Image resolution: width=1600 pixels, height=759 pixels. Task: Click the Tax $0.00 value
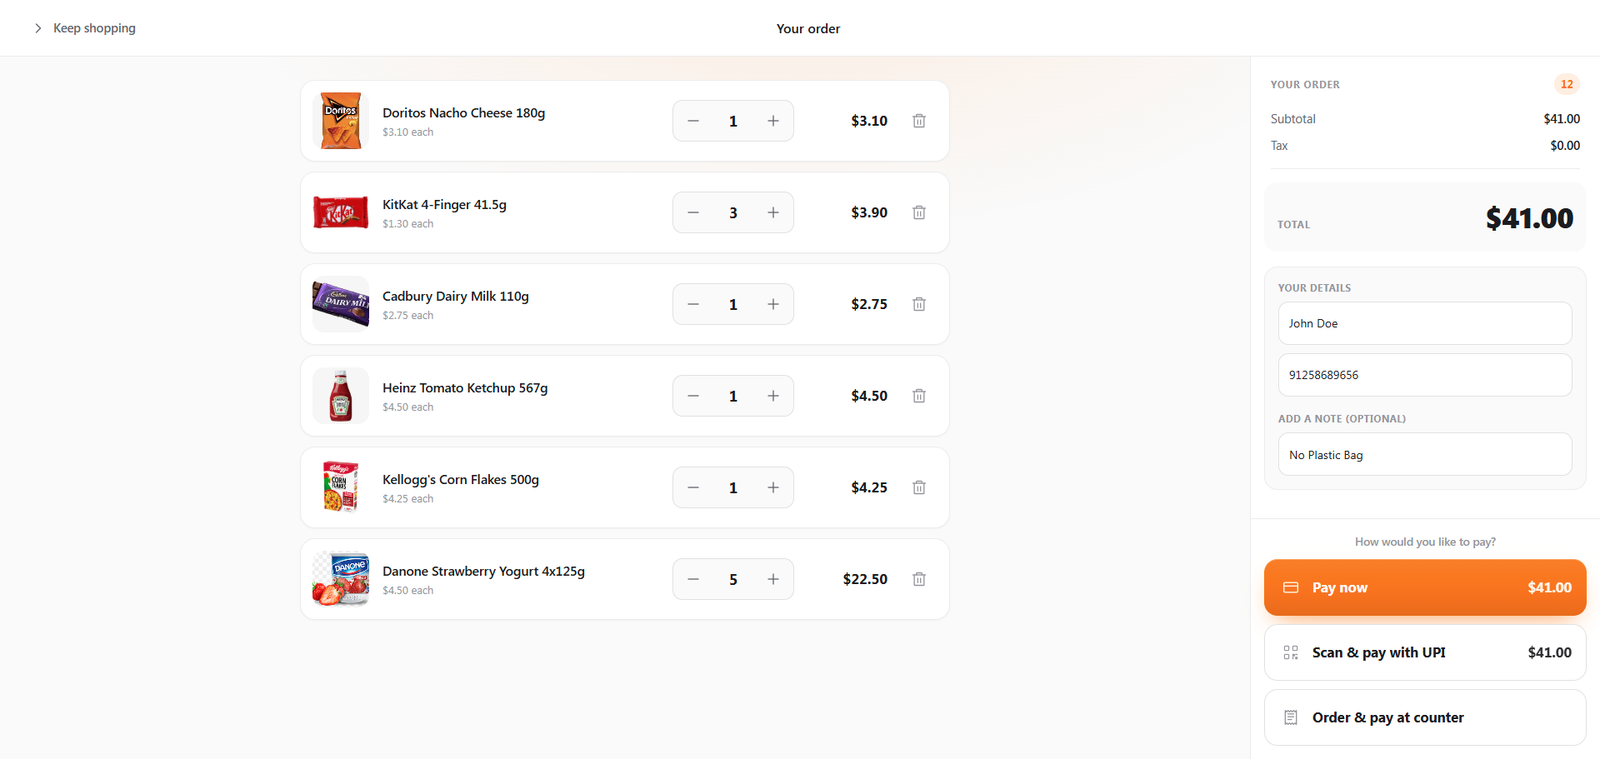(x=1565, y=146)
